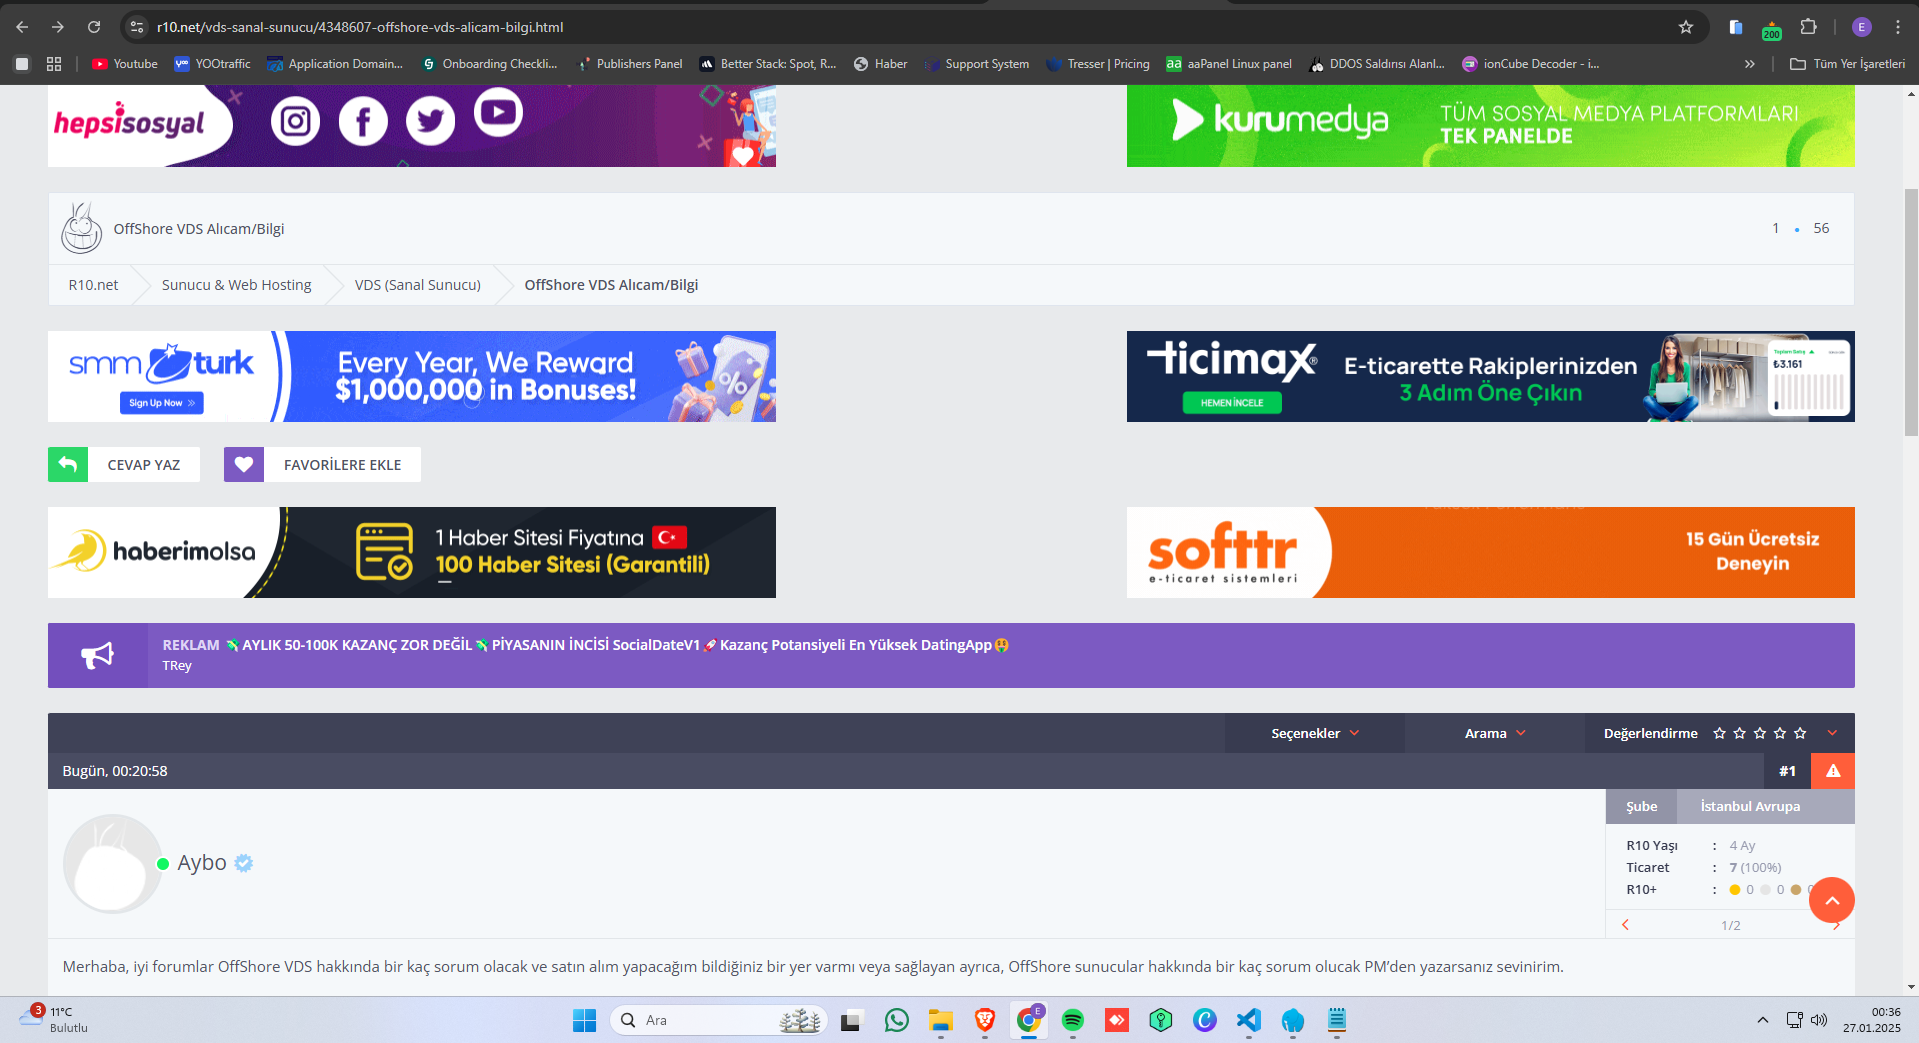Open Visual Studio Code from the taskbar

tap(1249, 1020)
